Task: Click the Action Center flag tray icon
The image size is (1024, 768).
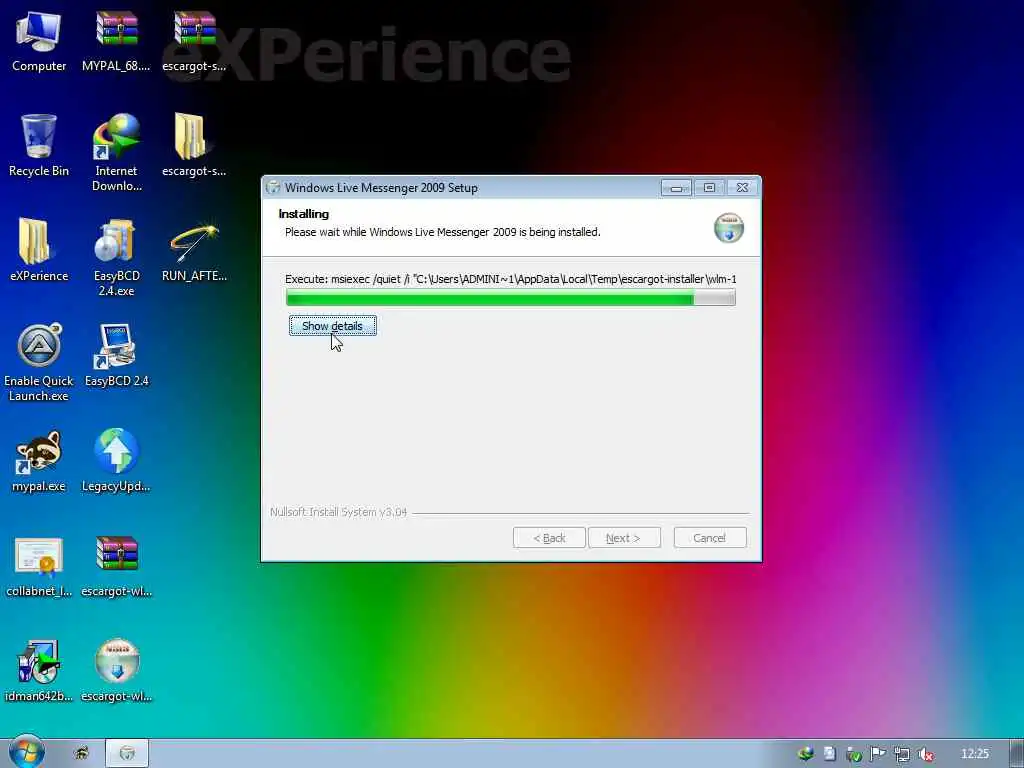Action: click(x=877, y=754)
